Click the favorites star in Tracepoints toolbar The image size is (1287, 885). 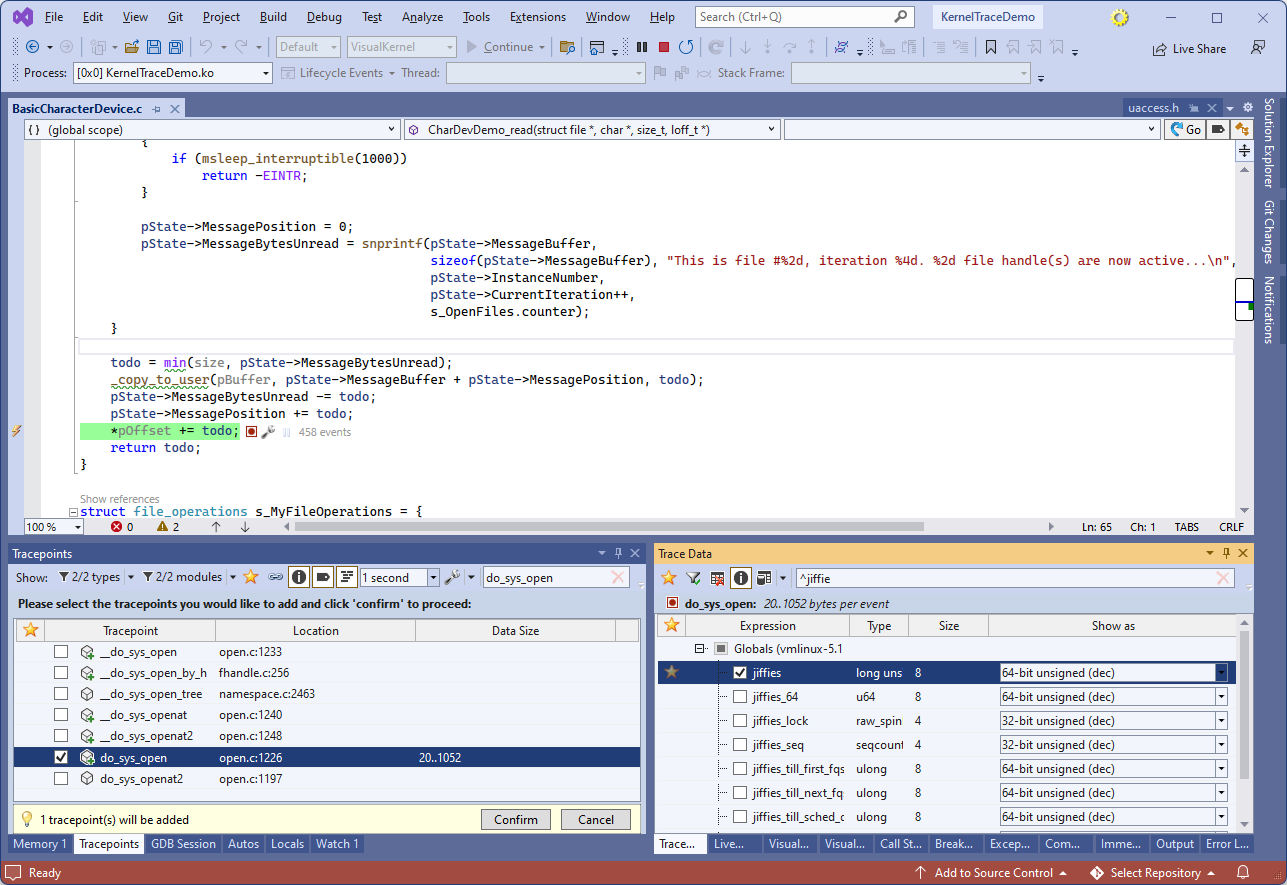pyautogui.click(x=251, y=577)
